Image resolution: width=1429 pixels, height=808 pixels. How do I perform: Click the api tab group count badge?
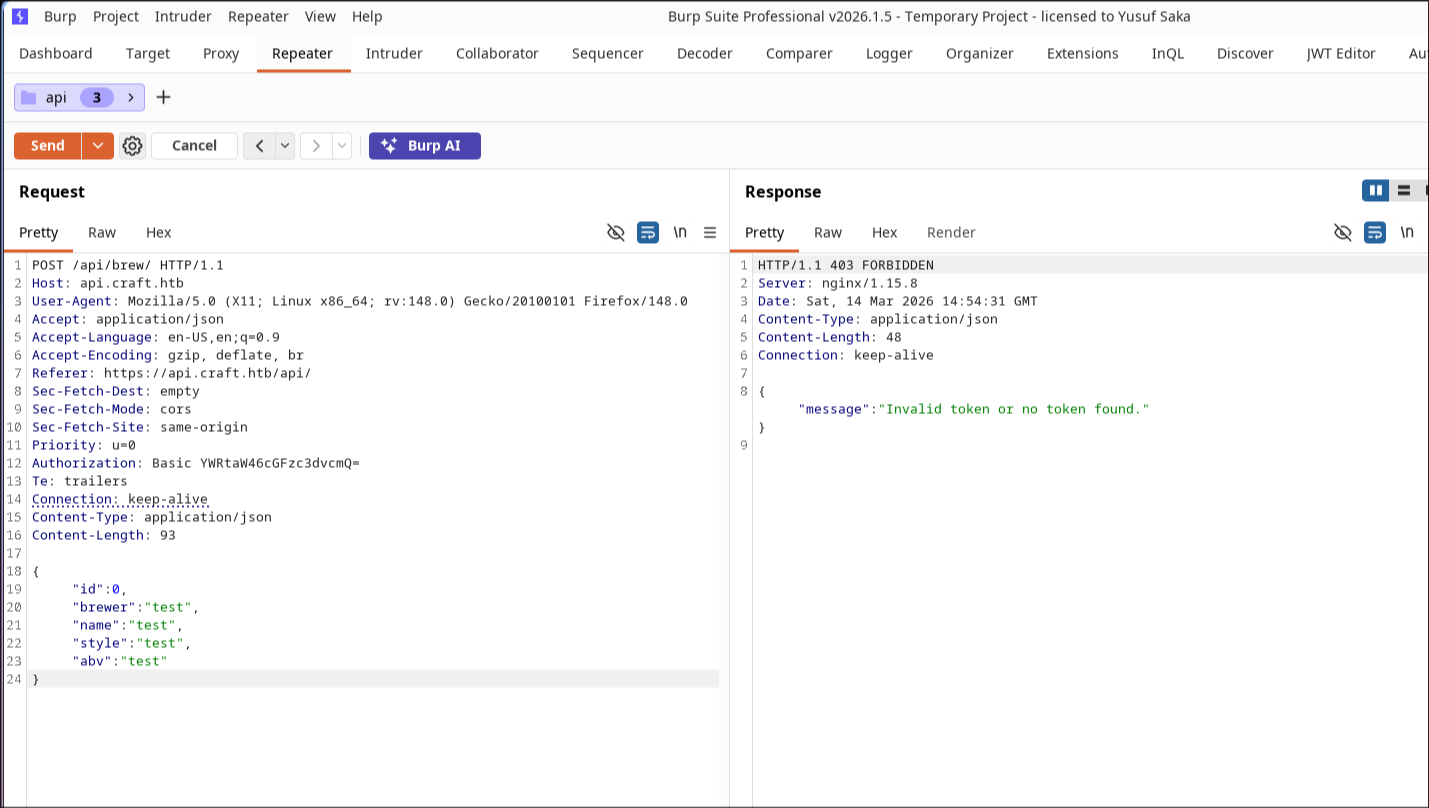(97, 97)
